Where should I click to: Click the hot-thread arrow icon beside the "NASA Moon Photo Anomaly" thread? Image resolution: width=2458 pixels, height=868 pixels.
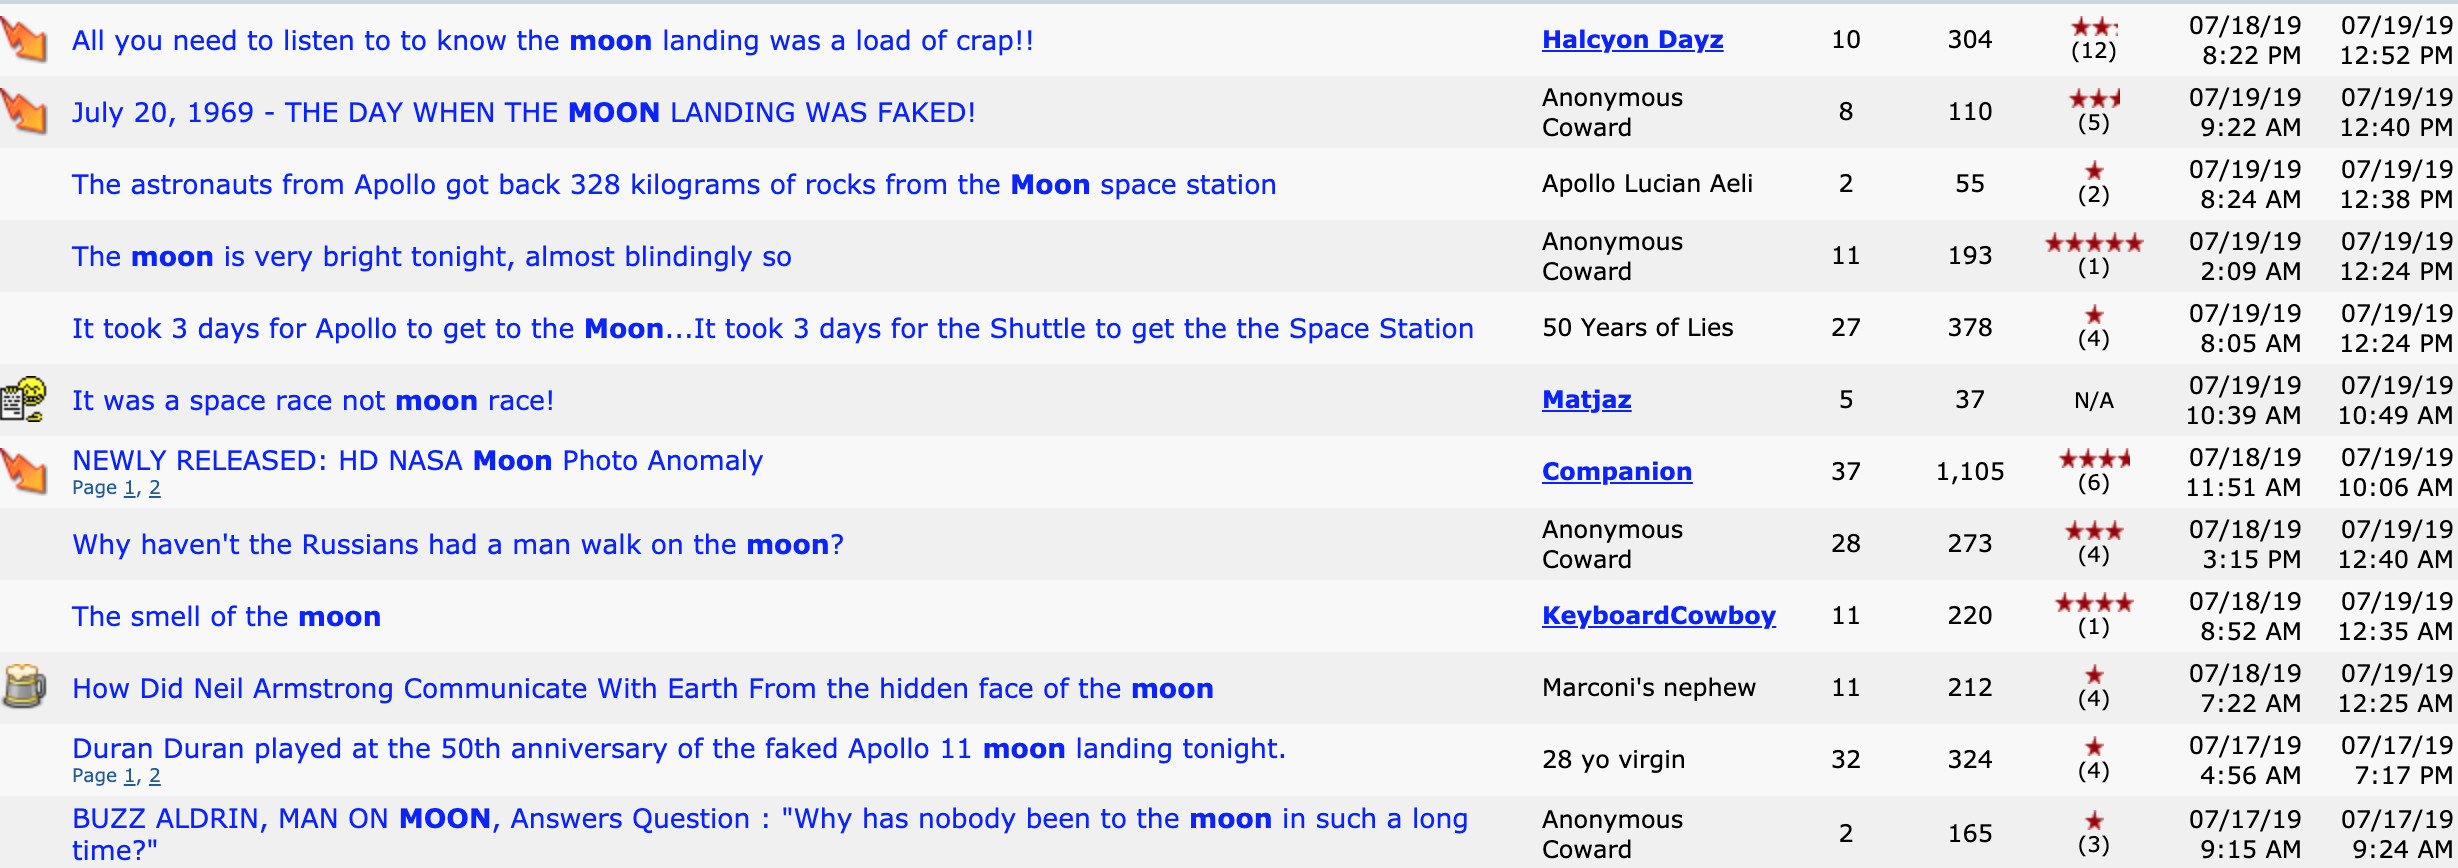tap(24, 471)
